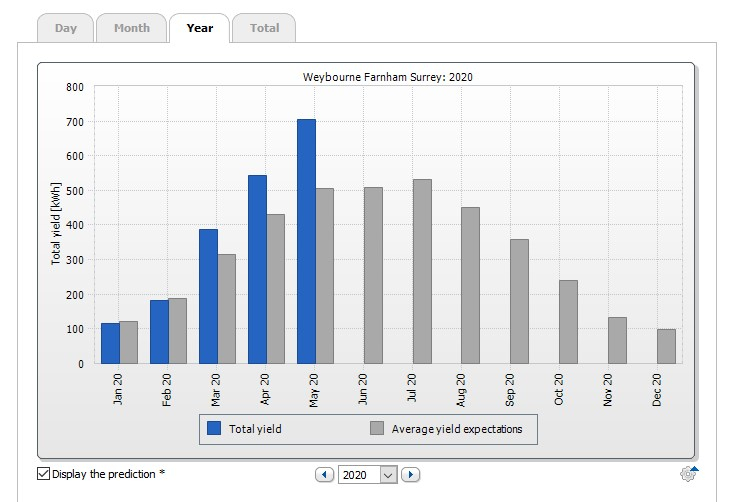Switch to the Total tab

point(264,28)
